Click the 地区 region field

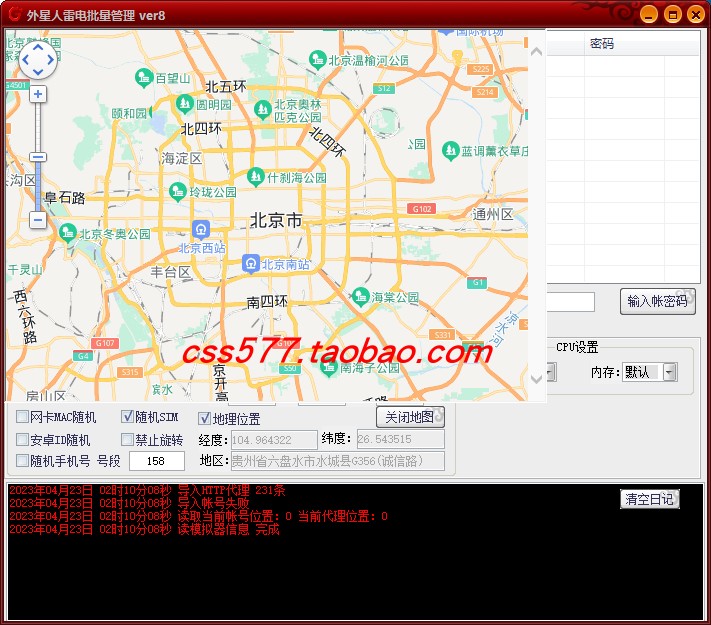(337, 461)
